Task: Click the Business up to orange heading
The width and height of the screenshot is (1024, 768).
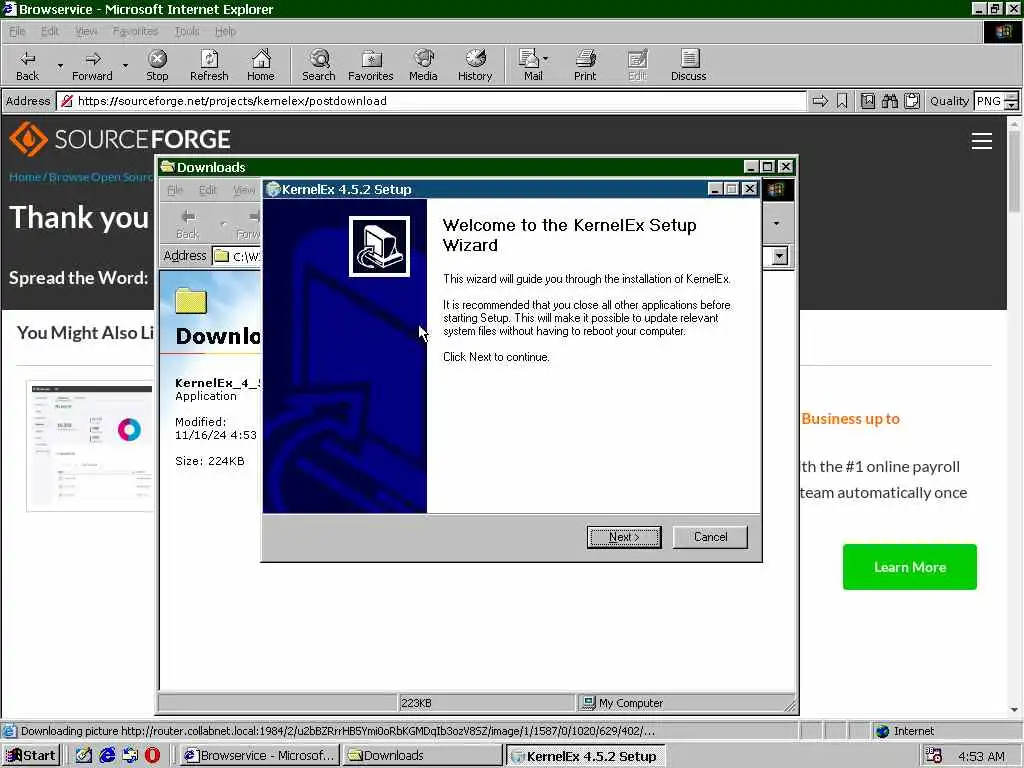Action: [850, 419]
